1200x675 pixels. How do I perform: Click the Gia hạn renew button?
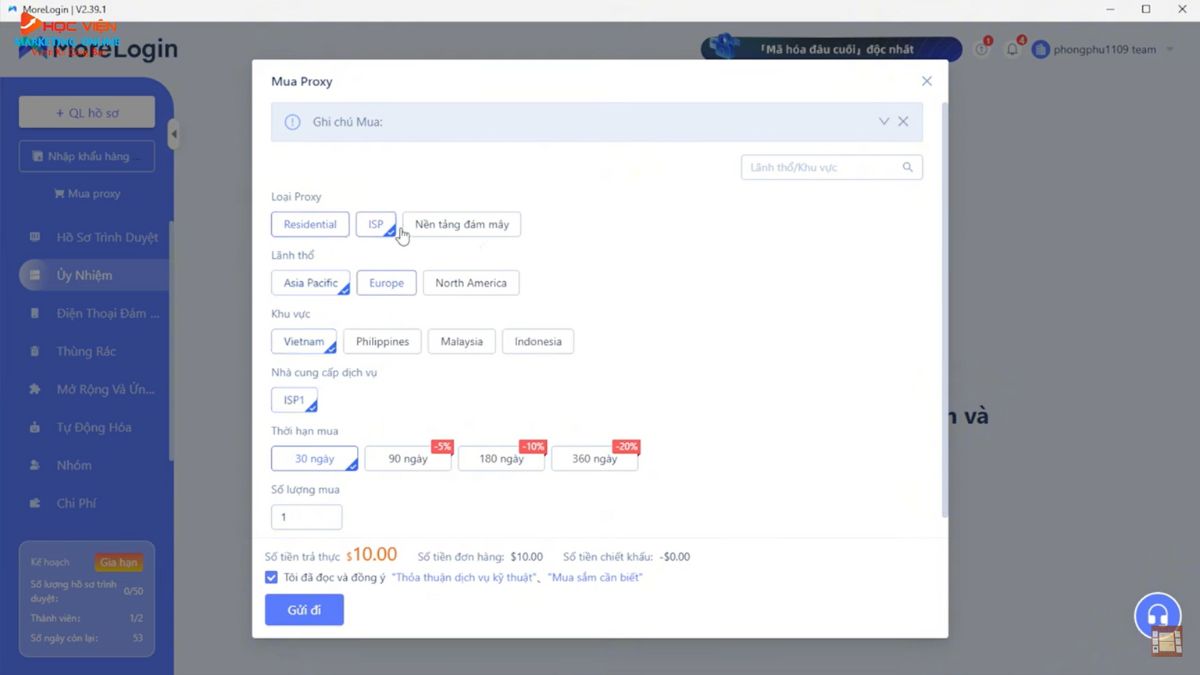tap(119, 562)
